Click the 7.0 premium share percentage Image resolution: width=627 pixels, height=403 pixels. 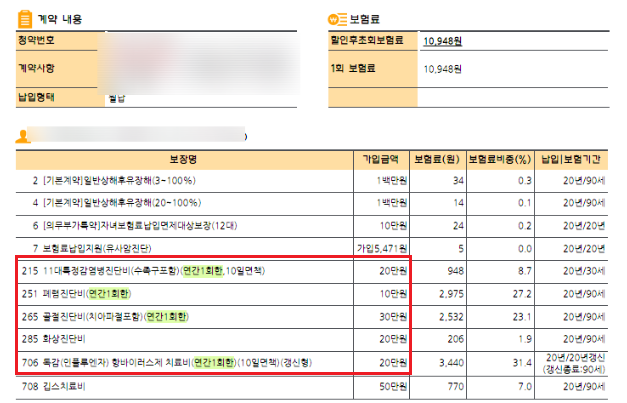pos(525,387)
